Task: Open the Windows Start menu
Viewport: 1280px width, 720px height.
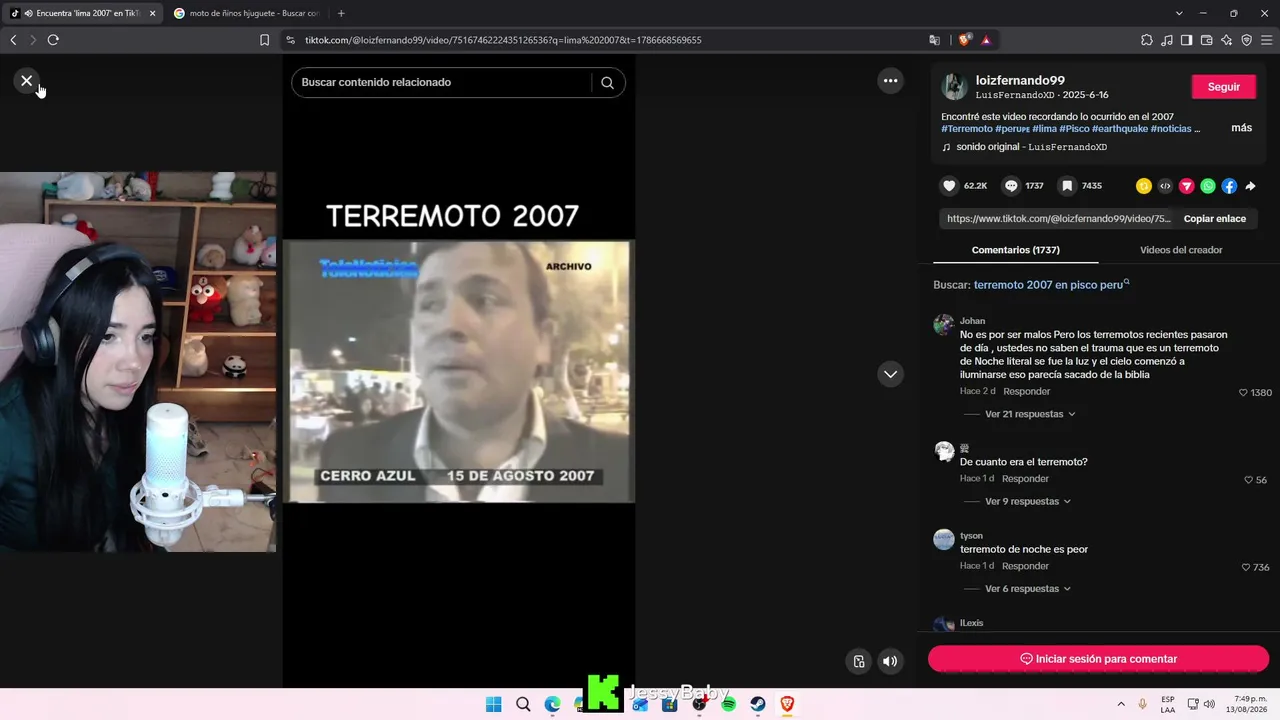Action: tap(493, 704)
